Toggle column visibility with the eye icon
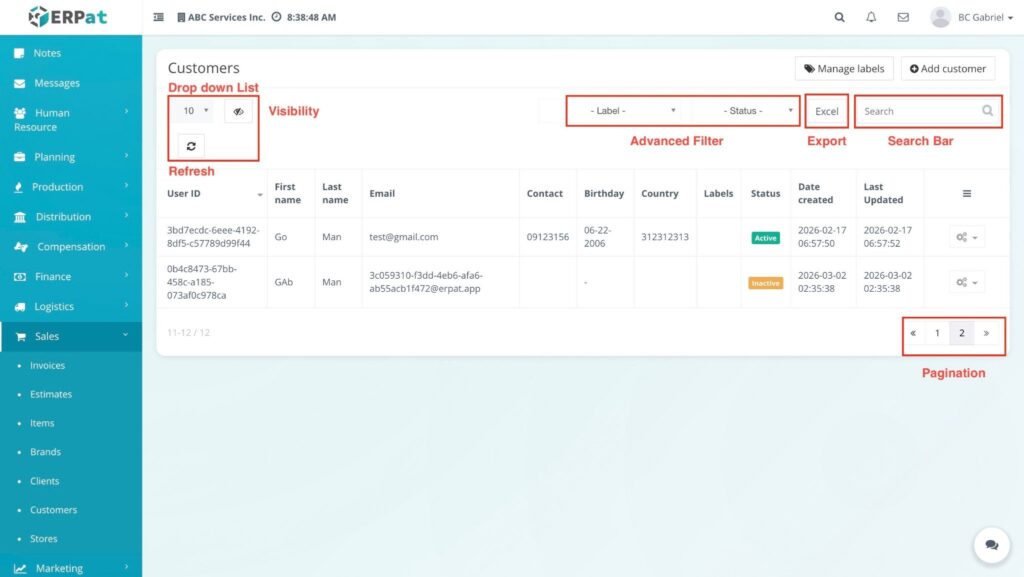Screen dimensions: 1024x577 238,111
